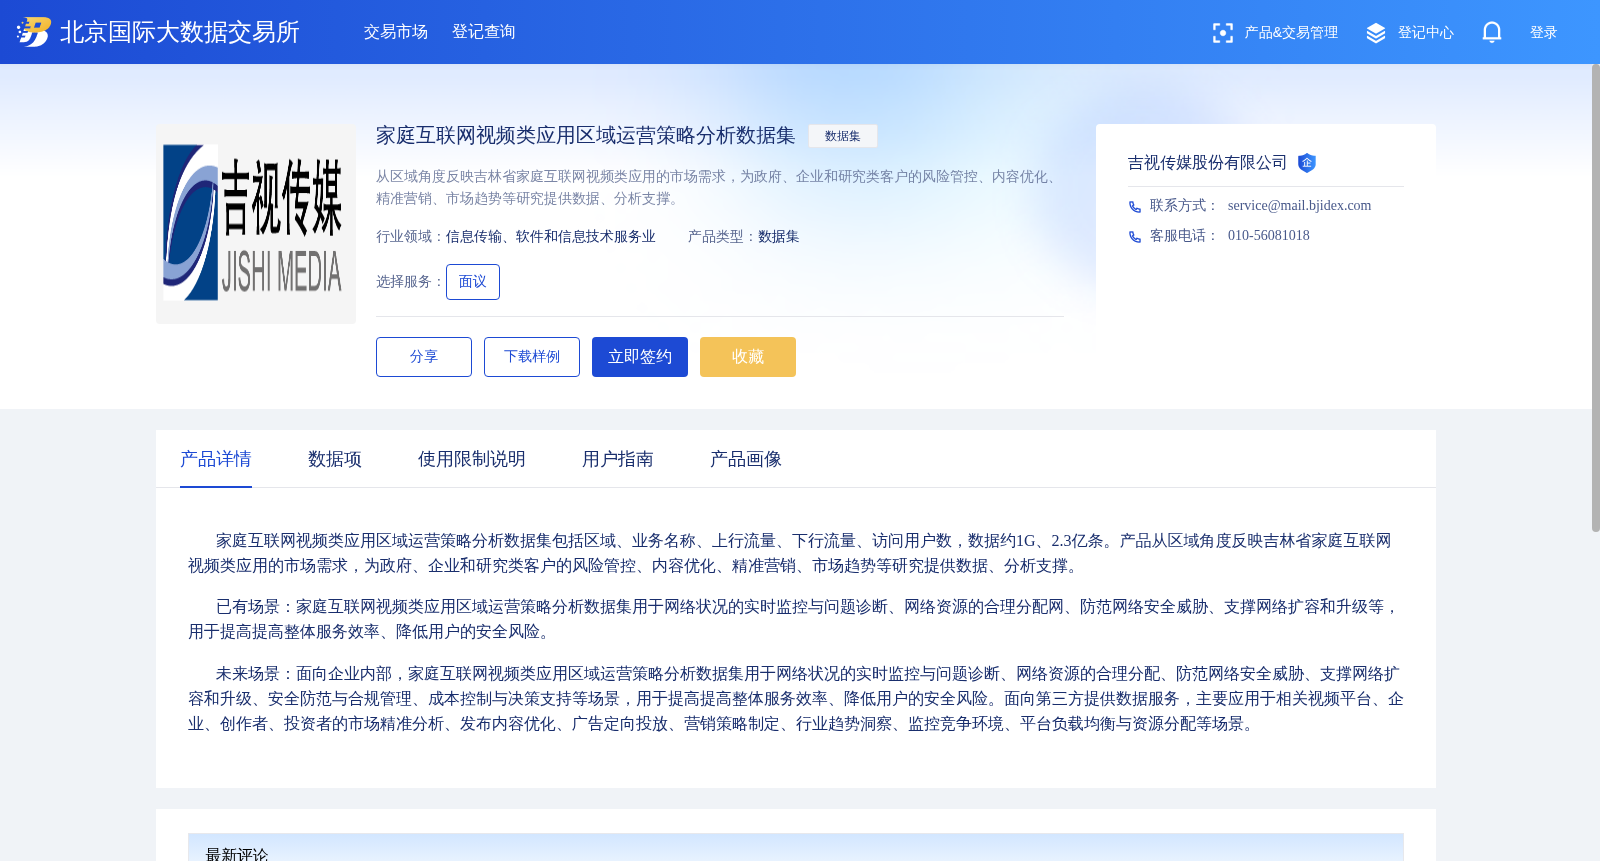The image size is (1600, 861).
Task: Click the 产品&交易管理 scan icon
Action: point(1222,33)
